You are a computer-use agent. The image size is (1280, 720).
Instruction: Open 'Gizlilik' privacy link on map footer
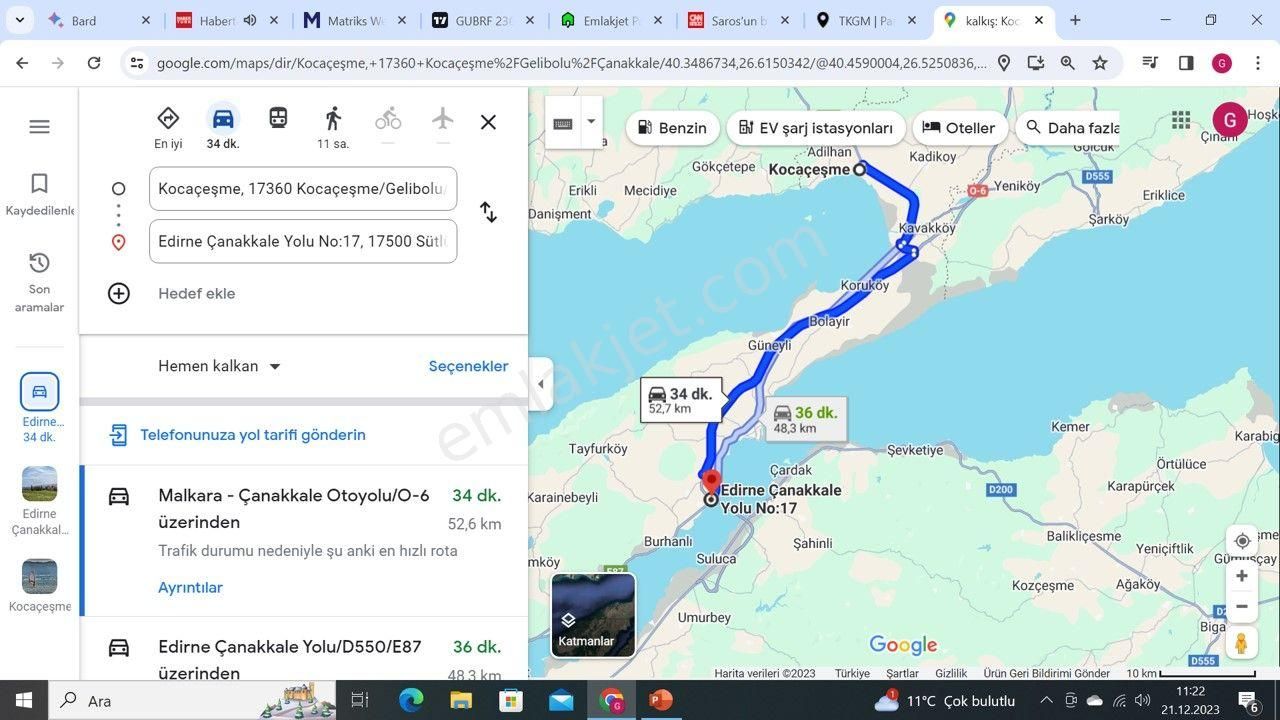coord(951,673)
